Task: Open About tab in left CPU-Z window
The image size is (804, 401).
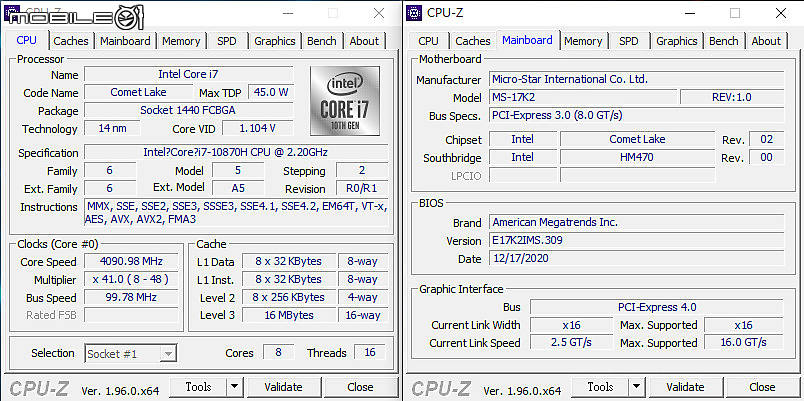Action: pyautogui.click(x=364, y=41)
